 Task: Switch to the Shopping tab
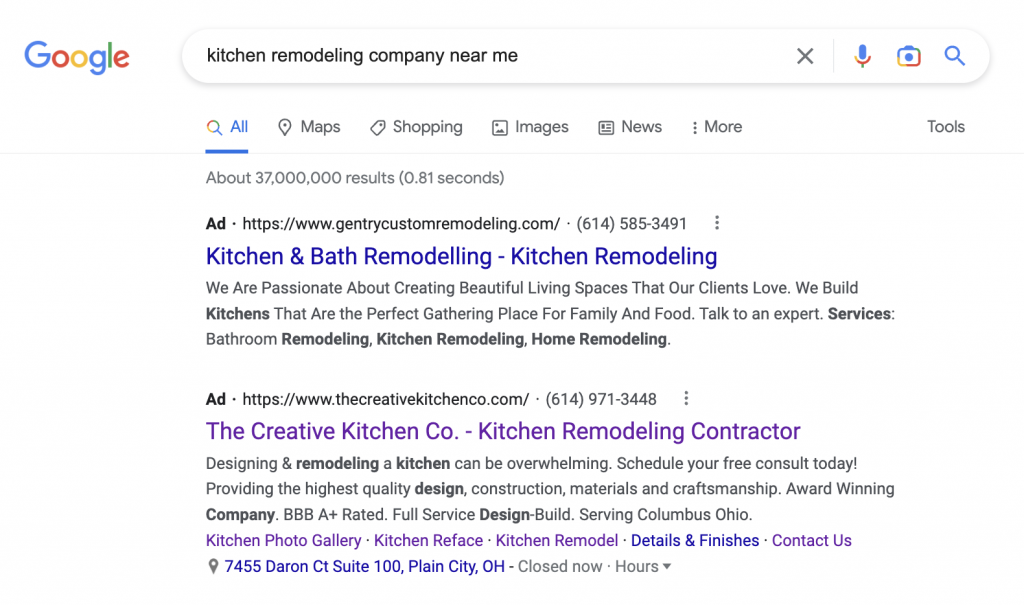pos(416,127)
